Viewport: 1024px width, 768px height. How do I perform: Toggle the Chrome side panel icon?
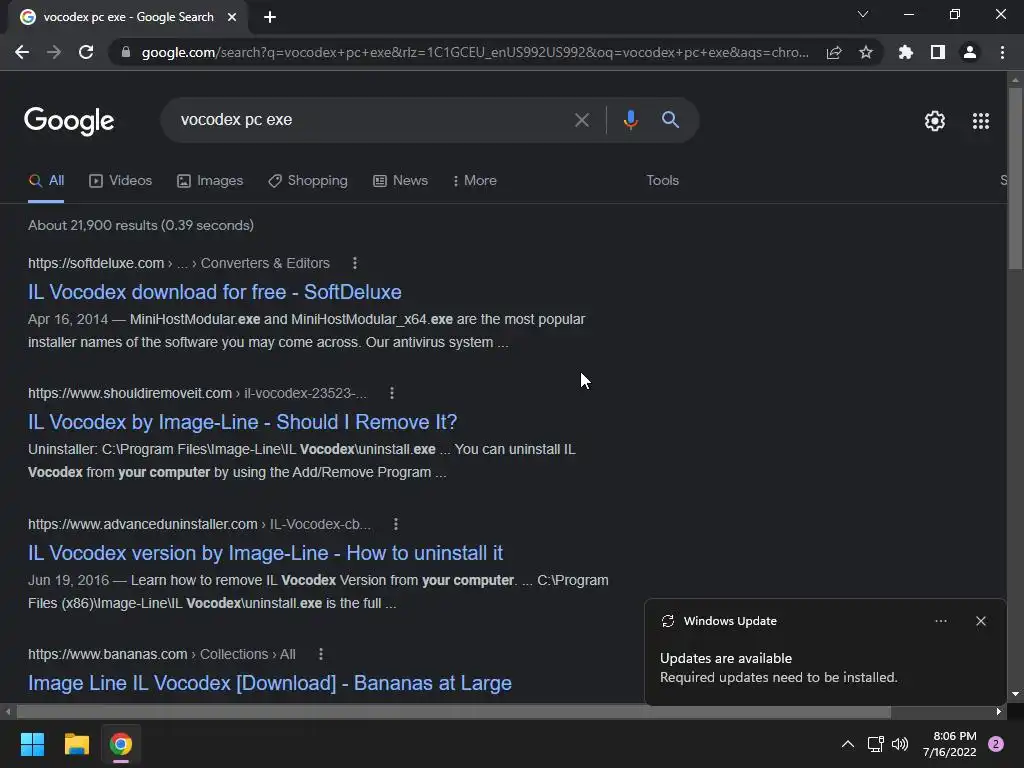pos(938,52)
